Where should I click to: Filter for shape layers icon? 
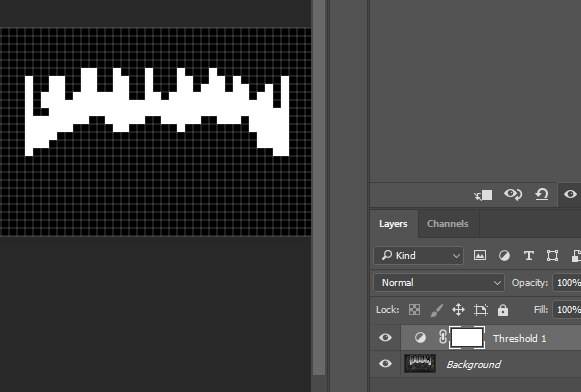pos(552,256)
